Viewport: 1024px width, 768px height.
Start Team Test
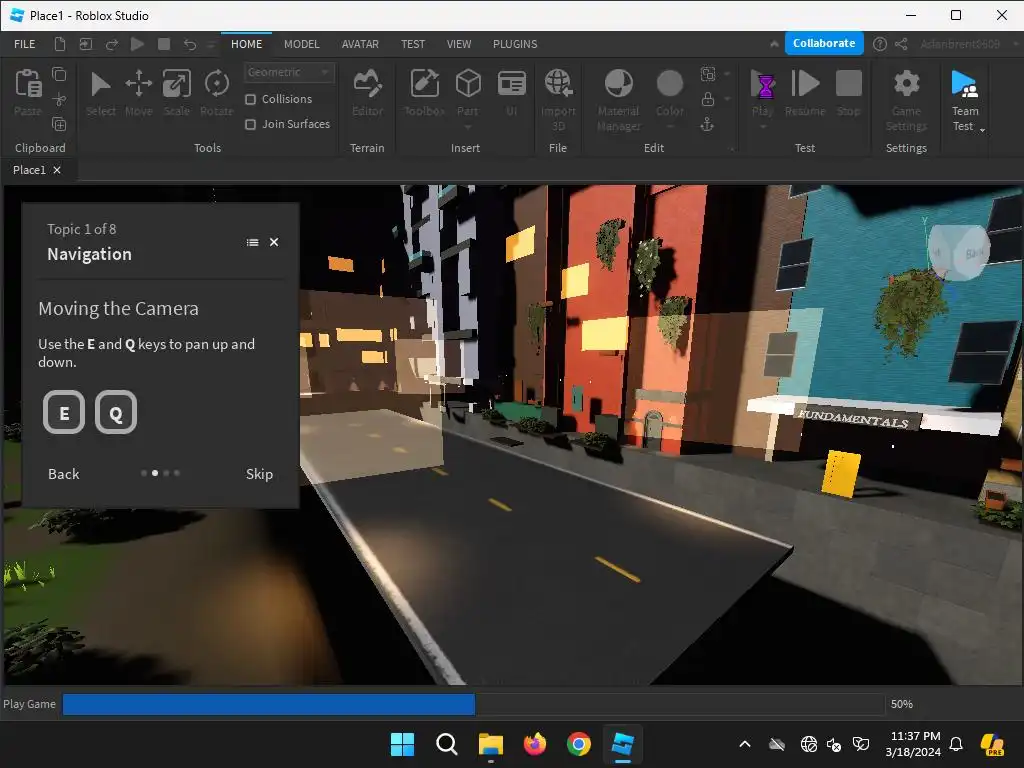pyautogui.click(x=965, y=84)
